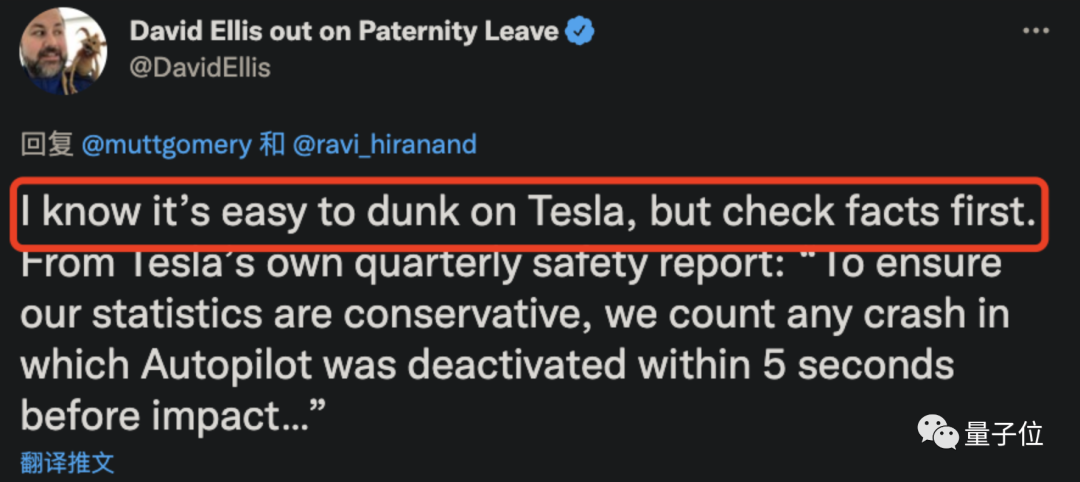This screenshot has width=1080, height=482.
Task: Click the 量子位 watermark text
Action: point(1004,433)
